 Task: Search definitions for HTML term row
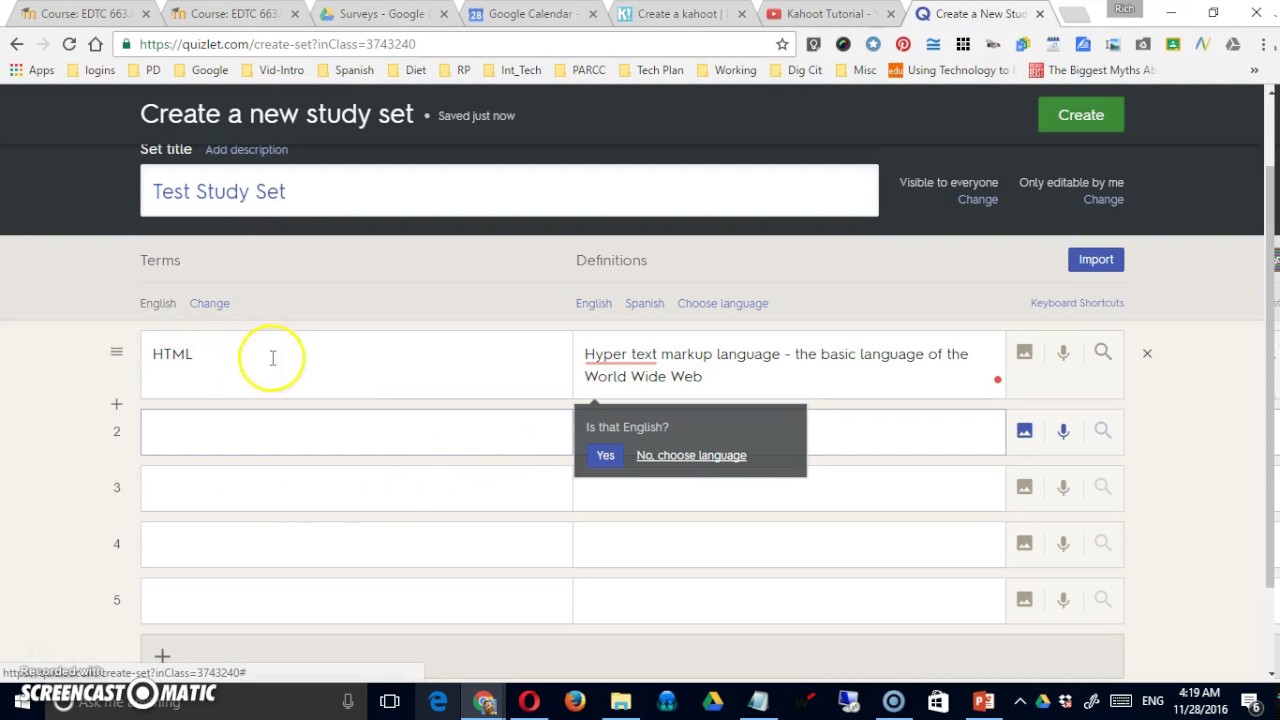click(x=1103, y=352)
